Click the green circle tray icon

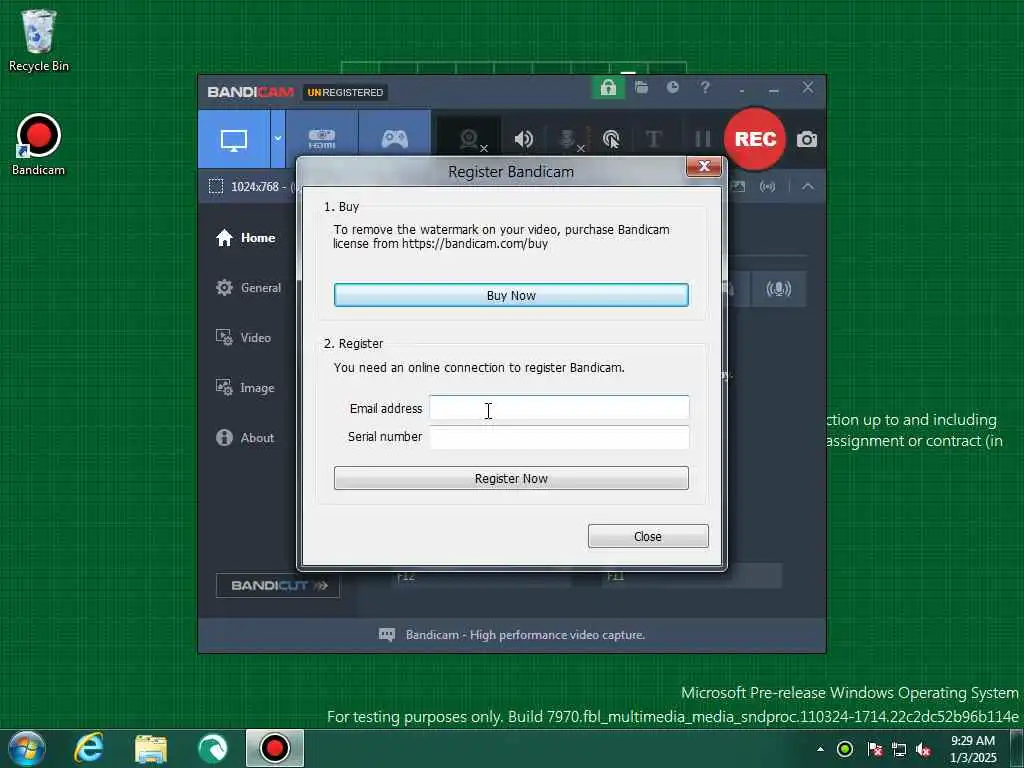[x=845, y=749]
